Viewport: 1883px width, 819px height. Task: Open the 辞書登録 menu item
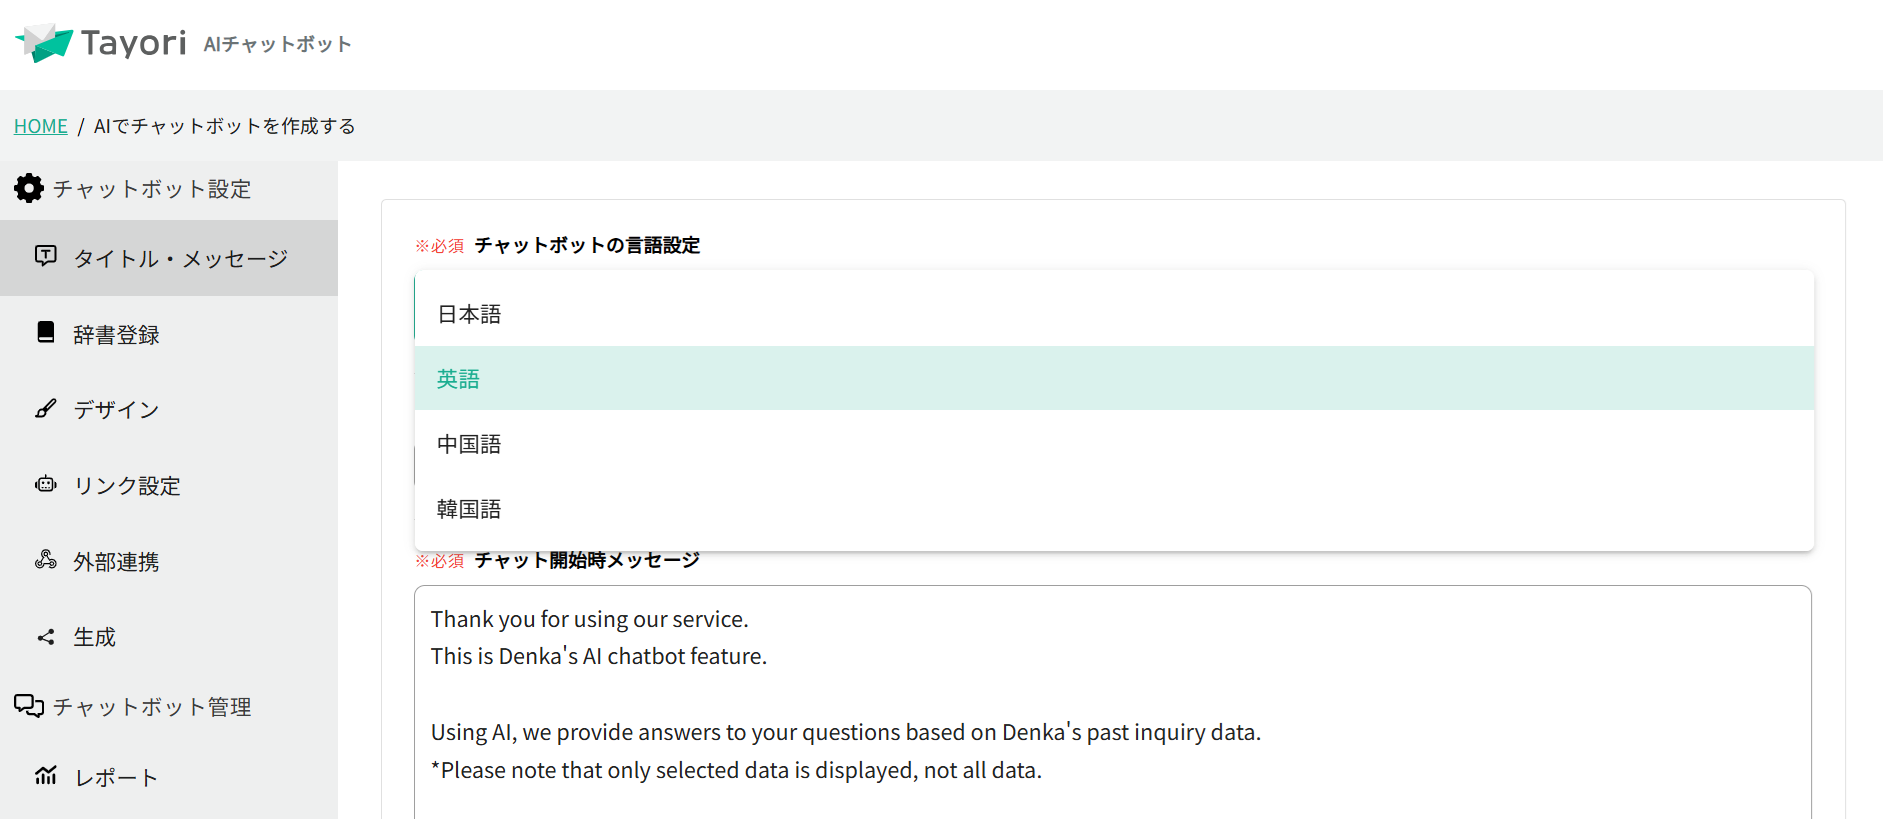coord(116,335)
